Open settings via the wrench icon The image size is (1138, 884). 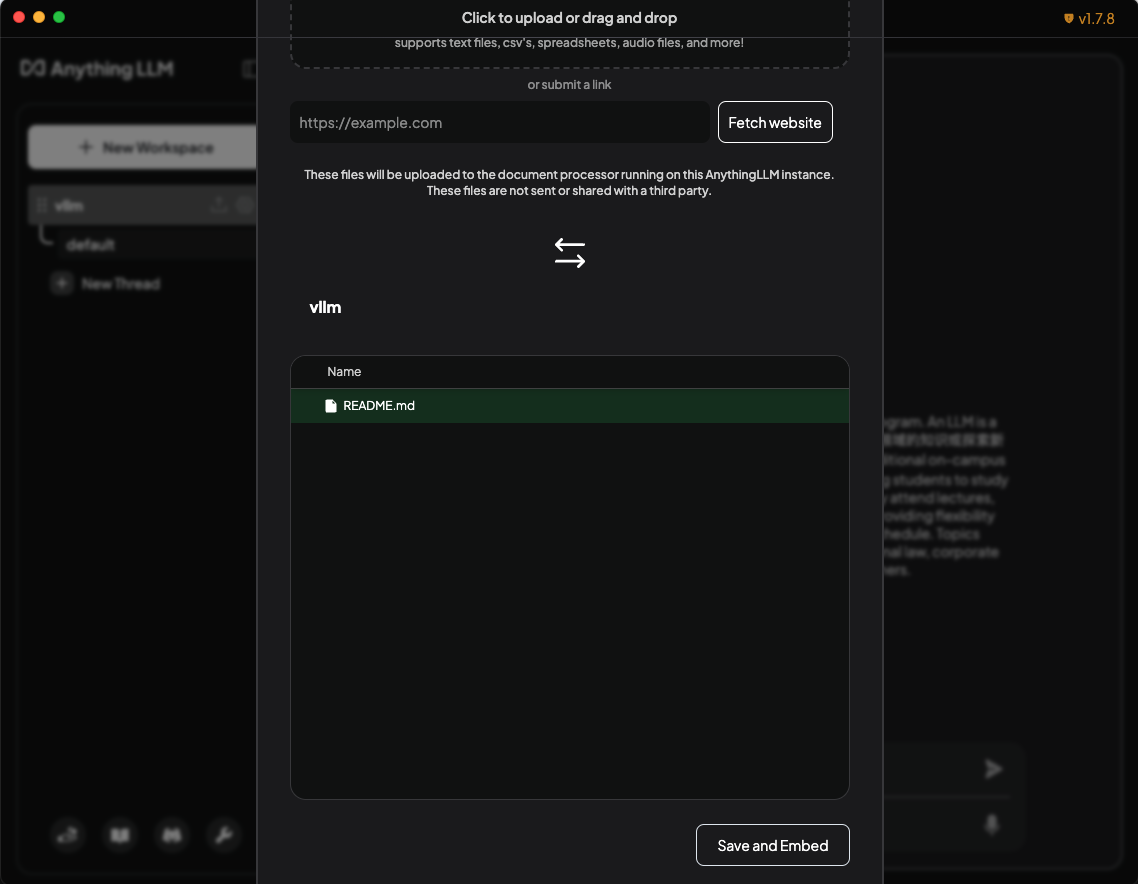click(x=224, y=835)
